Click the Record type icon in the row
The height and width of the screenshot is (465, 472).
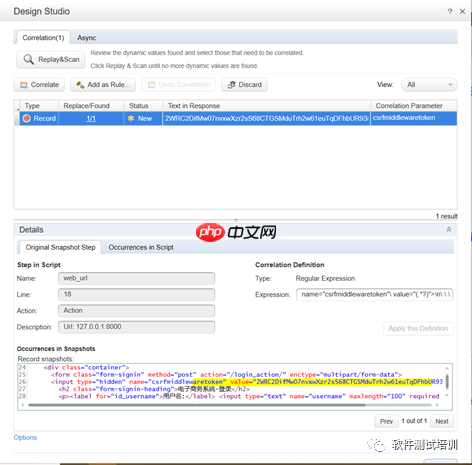tap(27, 118)
